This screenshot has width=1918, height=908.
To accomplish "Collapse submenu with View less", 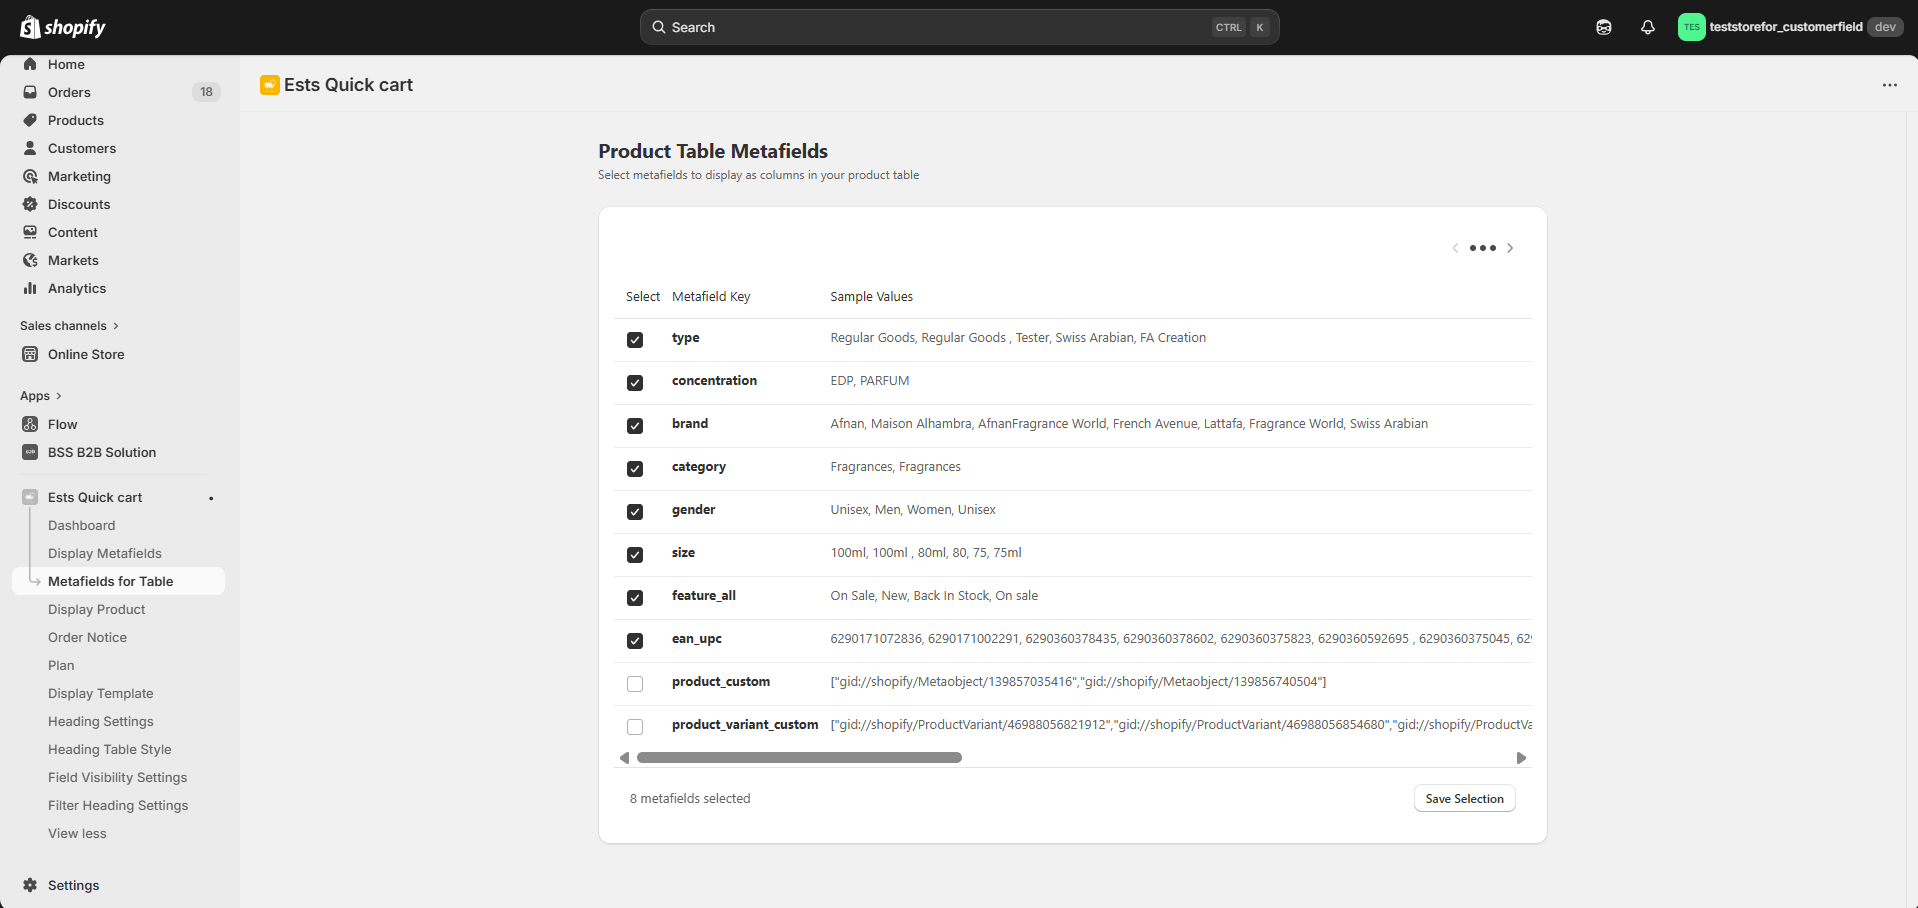I will [77, 833].
